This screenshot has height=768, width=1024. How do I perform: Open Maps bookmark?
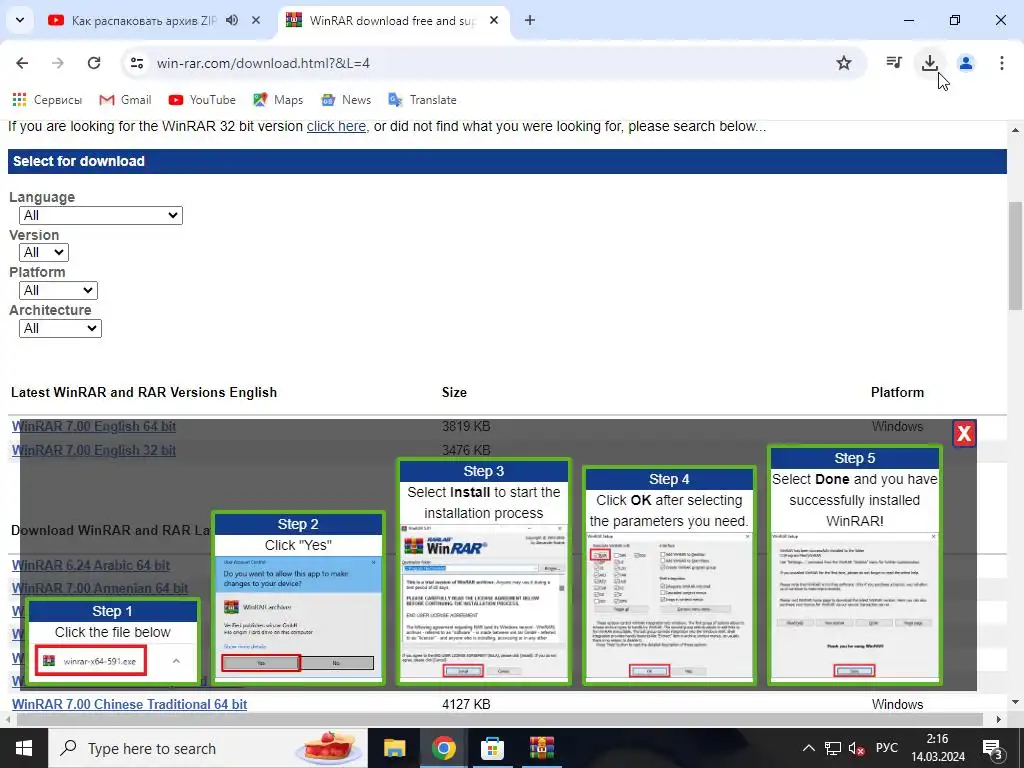click(278, 100)
